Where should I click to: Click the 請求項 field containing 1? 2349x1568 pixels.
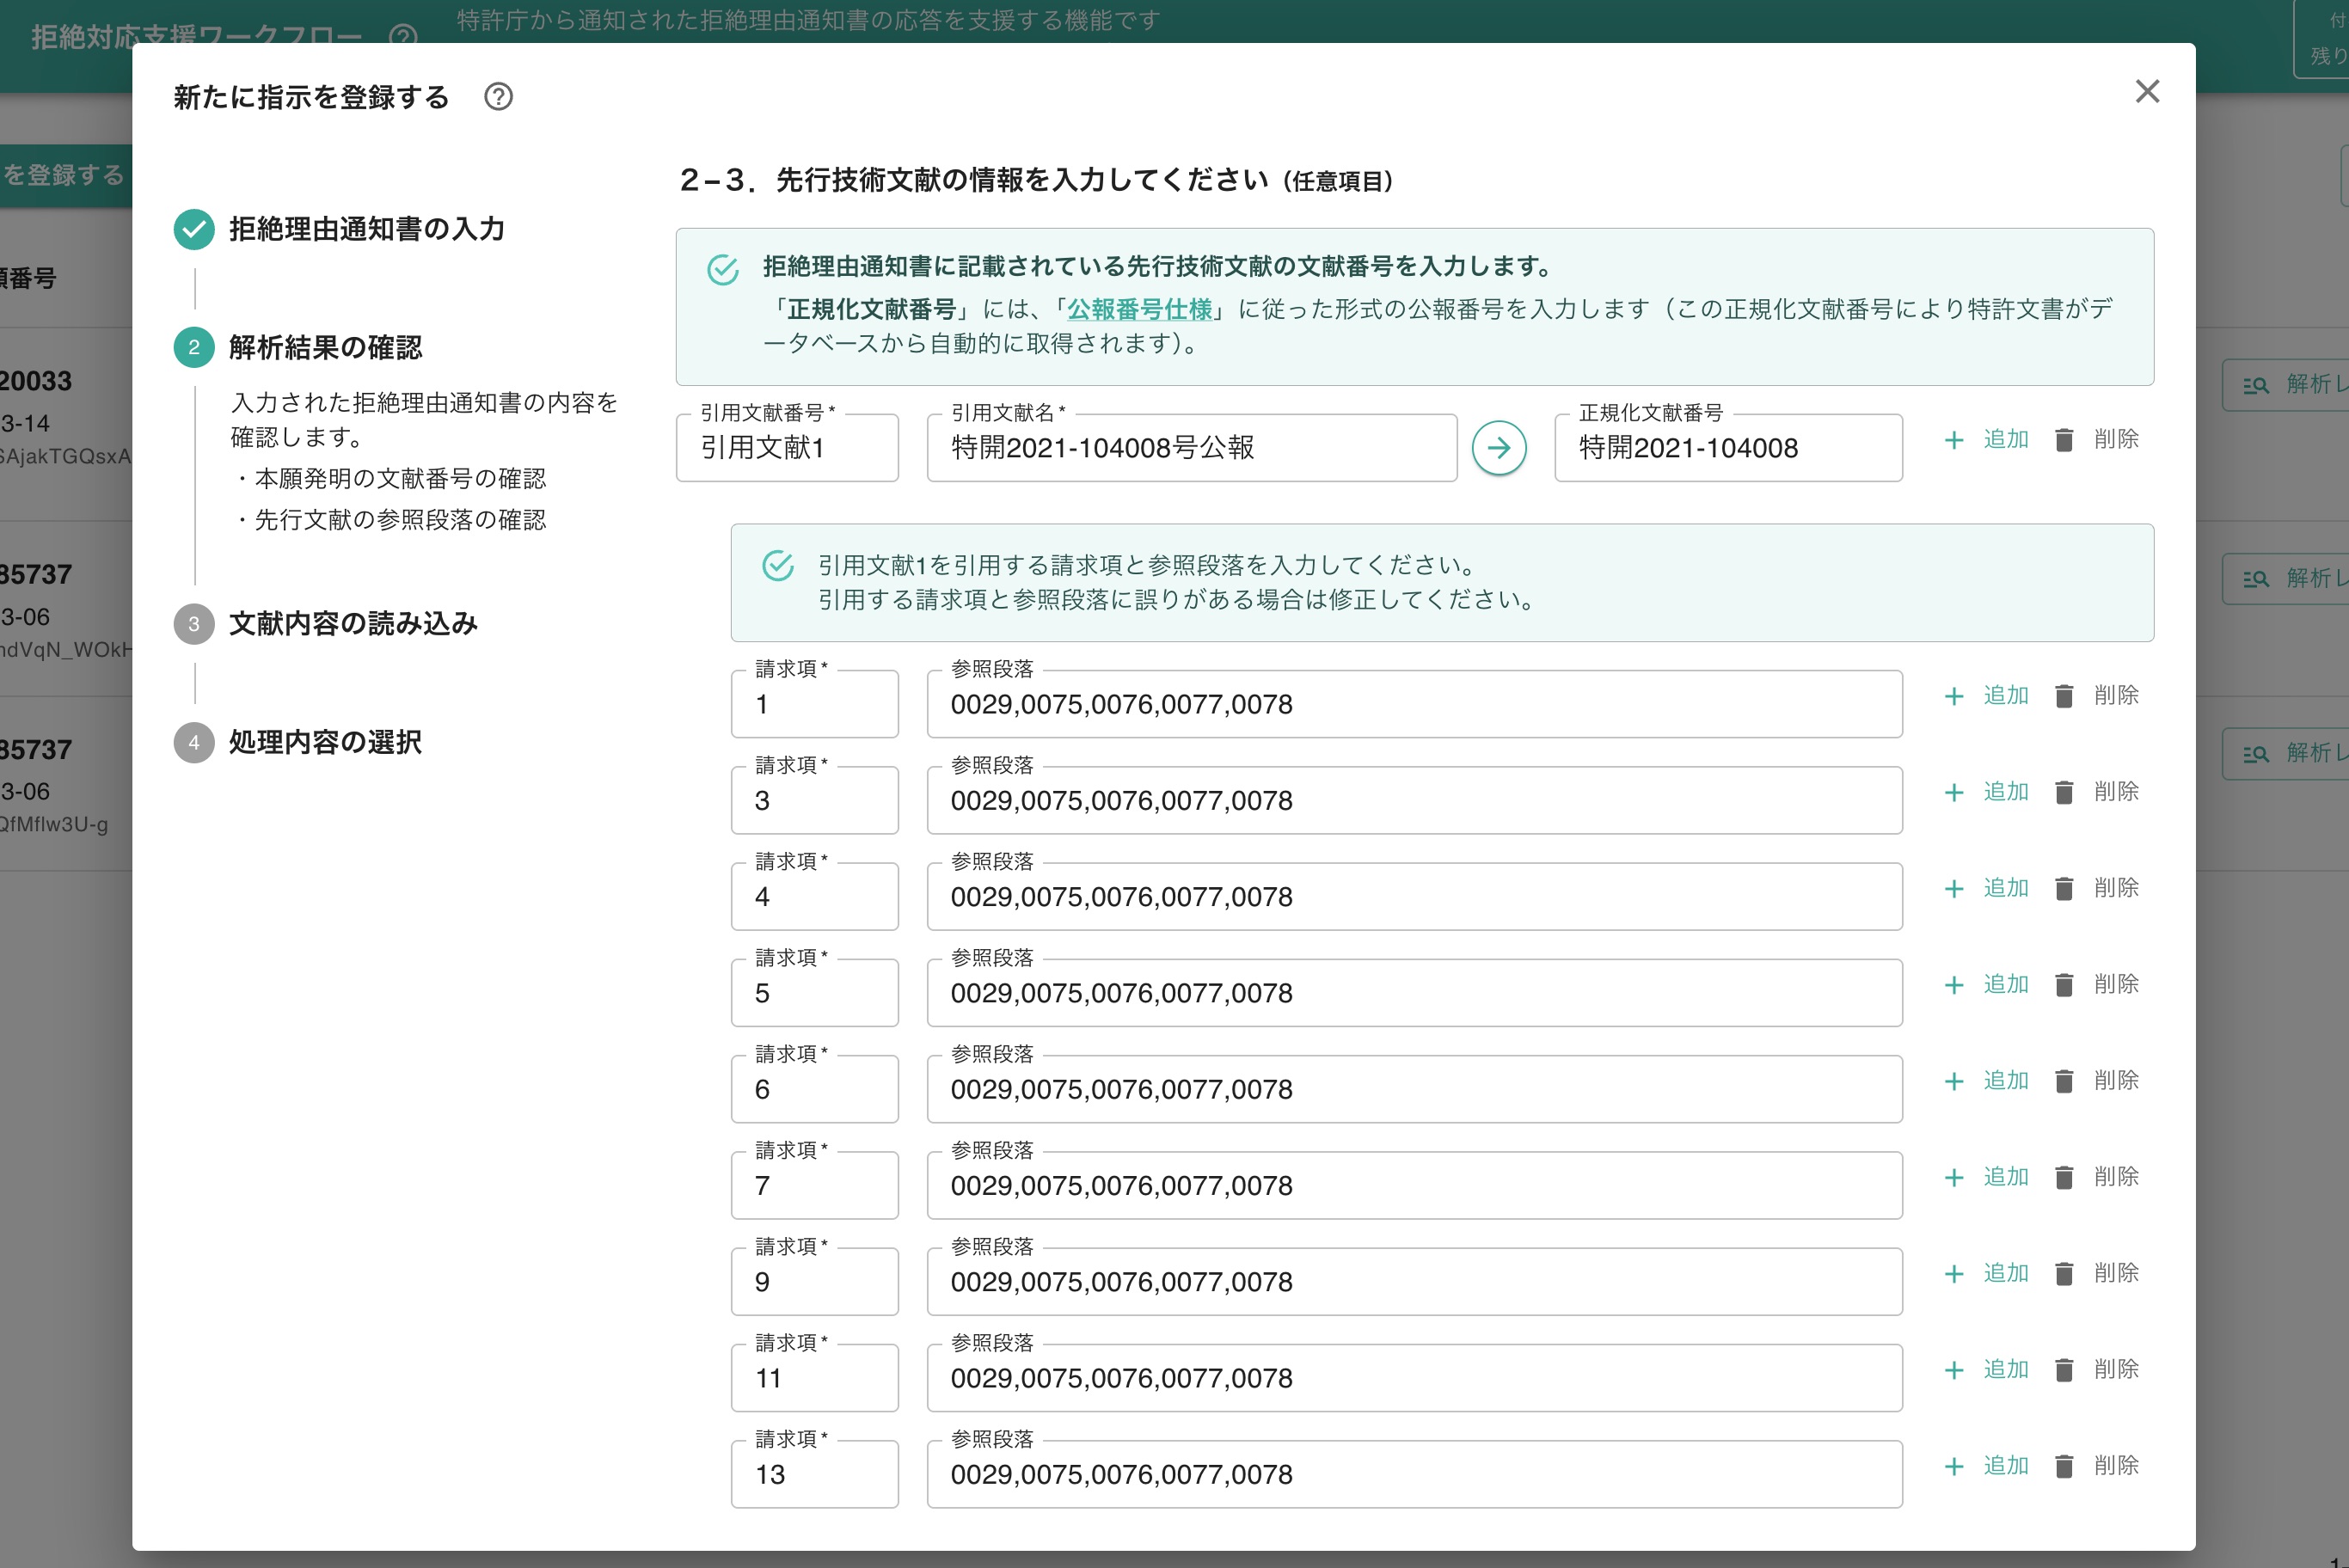815,704
